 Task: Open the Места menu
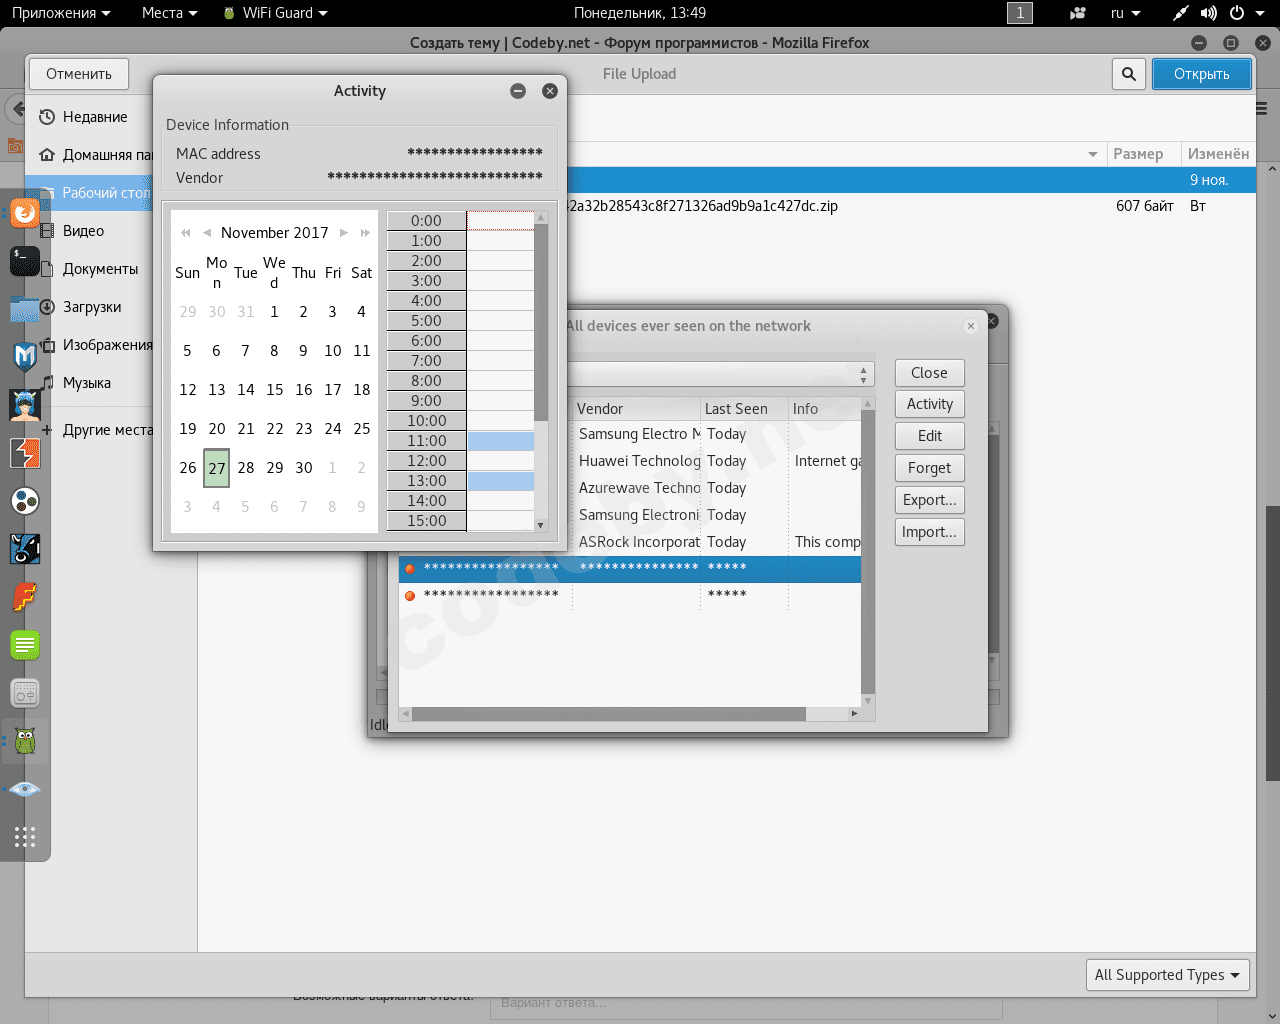pyautogui.click(x=169, y=13)
